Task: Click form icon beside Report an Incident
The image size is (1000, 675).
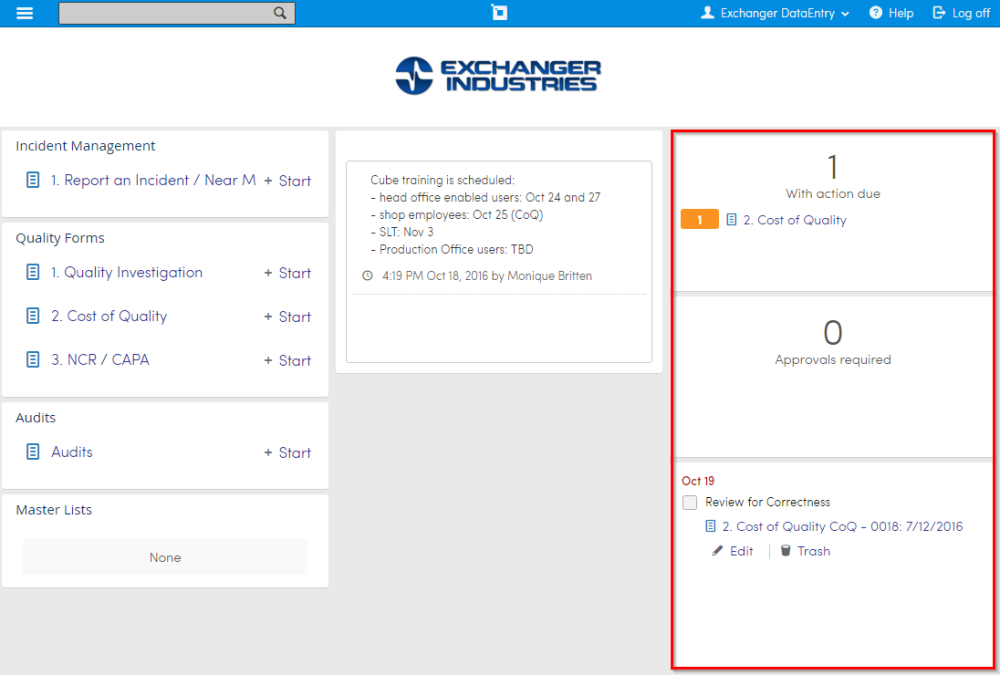Action: 33,181
